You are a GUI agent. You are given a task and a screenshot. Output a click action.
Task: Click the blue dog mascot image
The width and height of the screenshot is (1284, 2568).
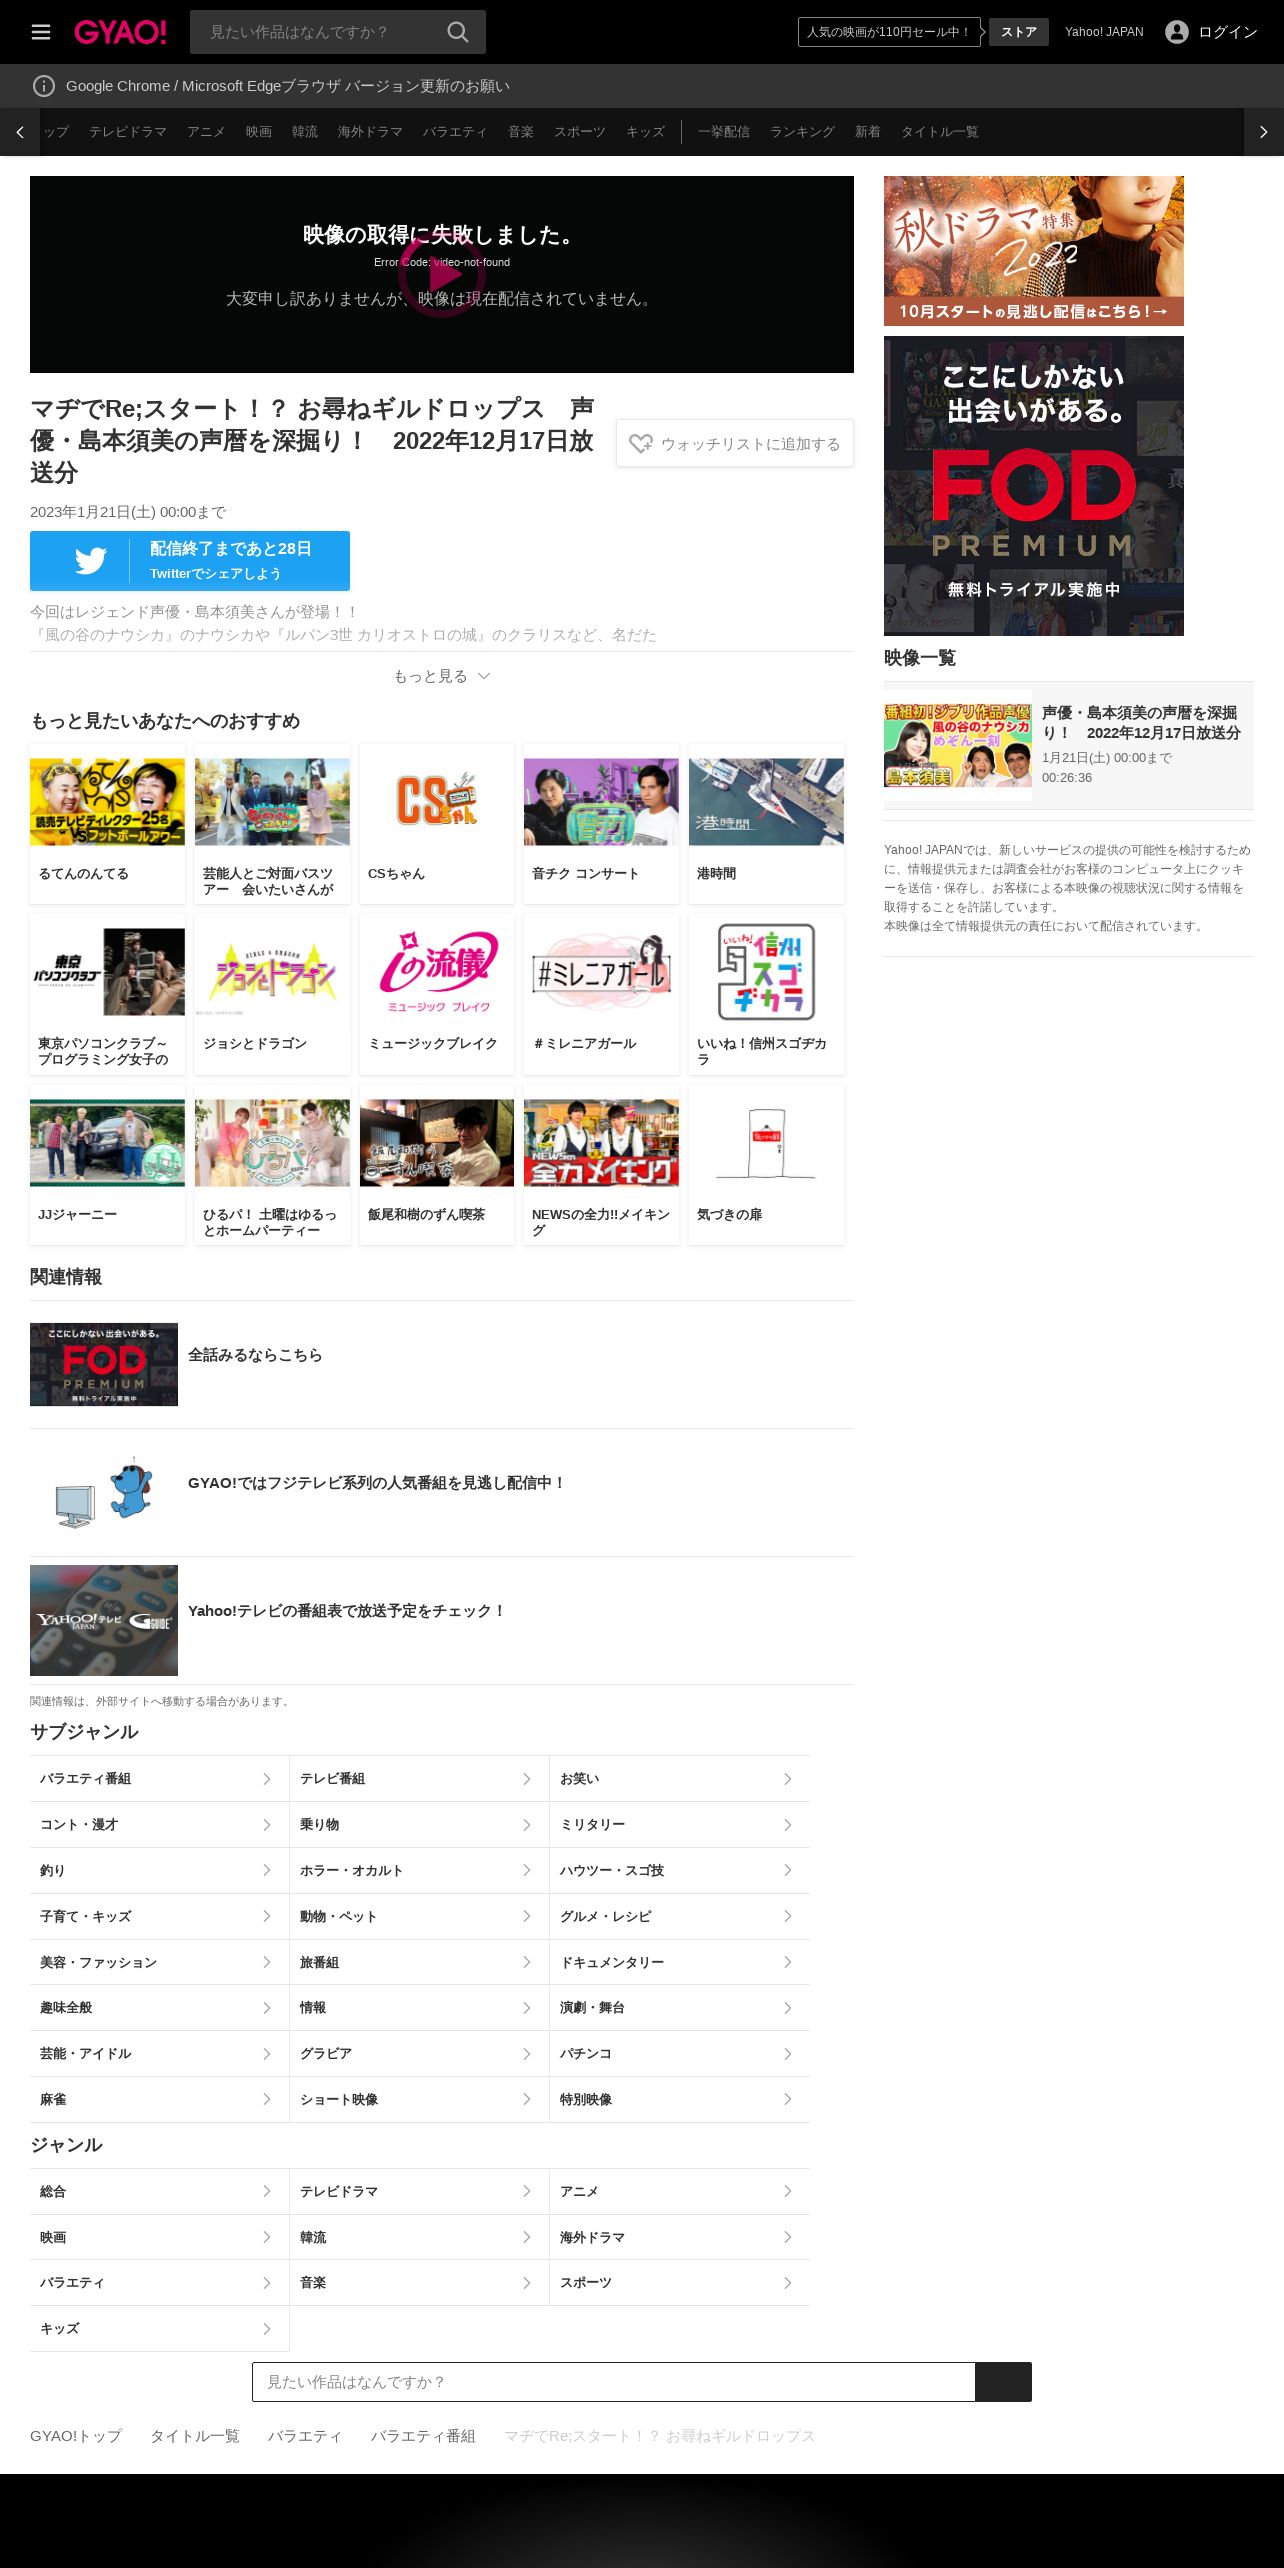(104, 1492)
